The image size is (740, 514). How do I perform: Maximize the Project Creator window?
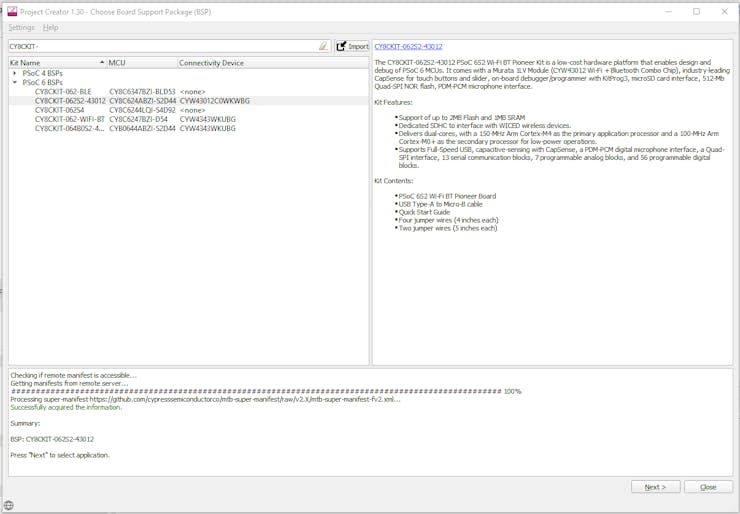click(696, 11)
